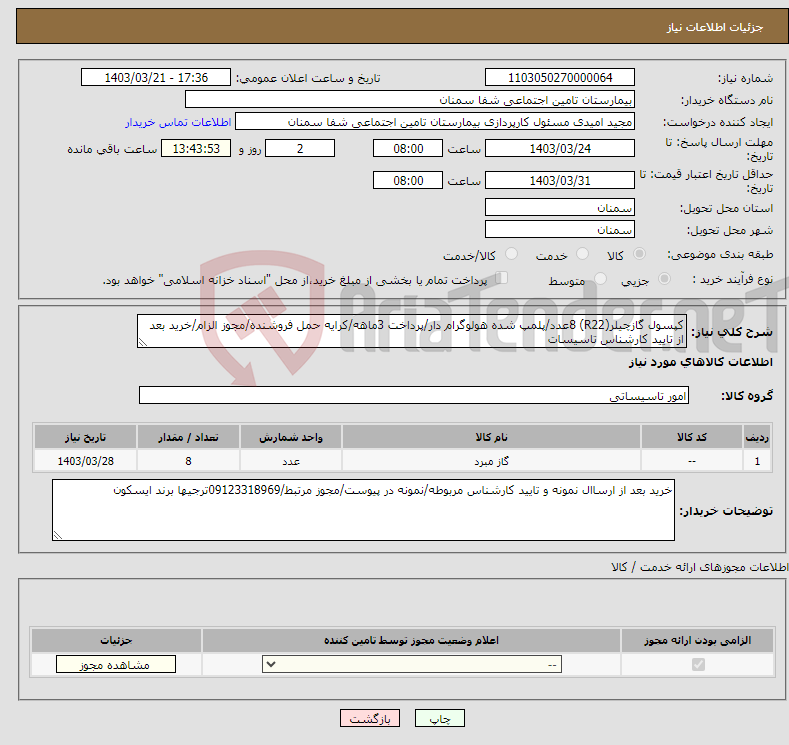Click the remaining days field showing 2
The image size is (789, 745).
(x=300, y=149)
